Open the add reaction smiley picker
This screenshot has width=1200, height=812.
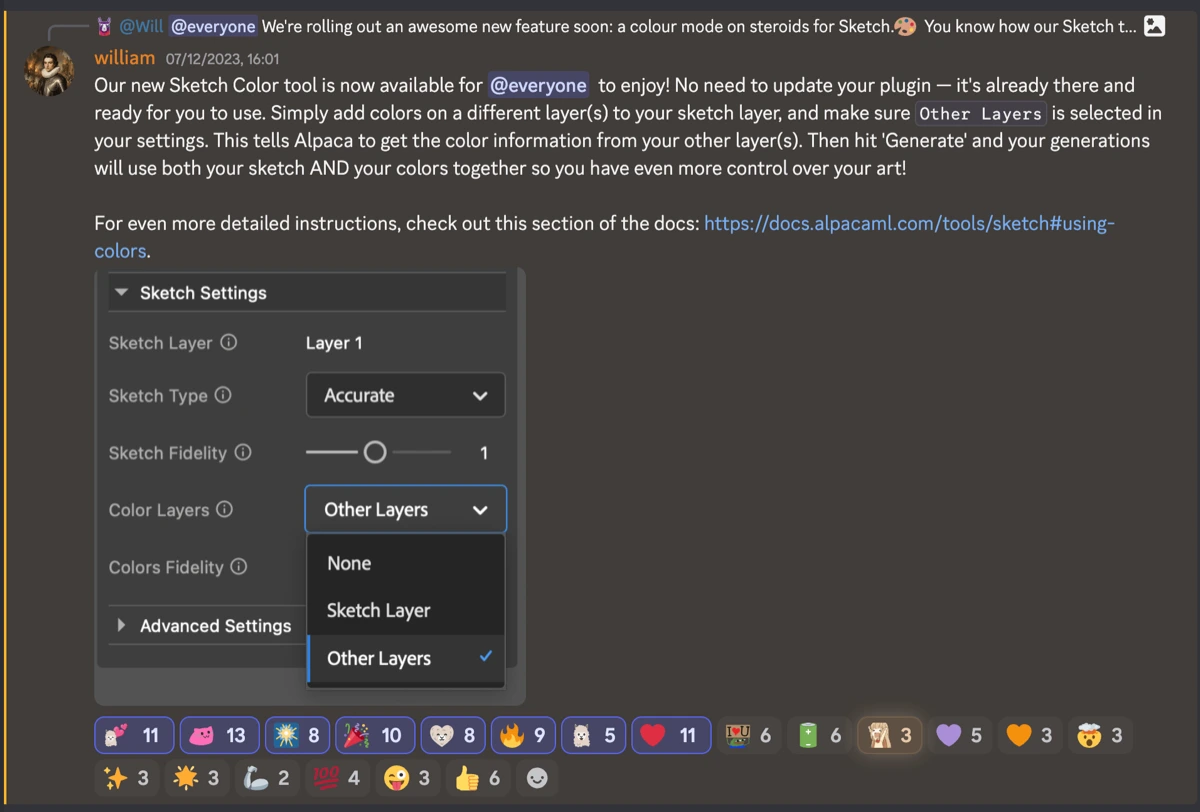click(x=537, y=778)
